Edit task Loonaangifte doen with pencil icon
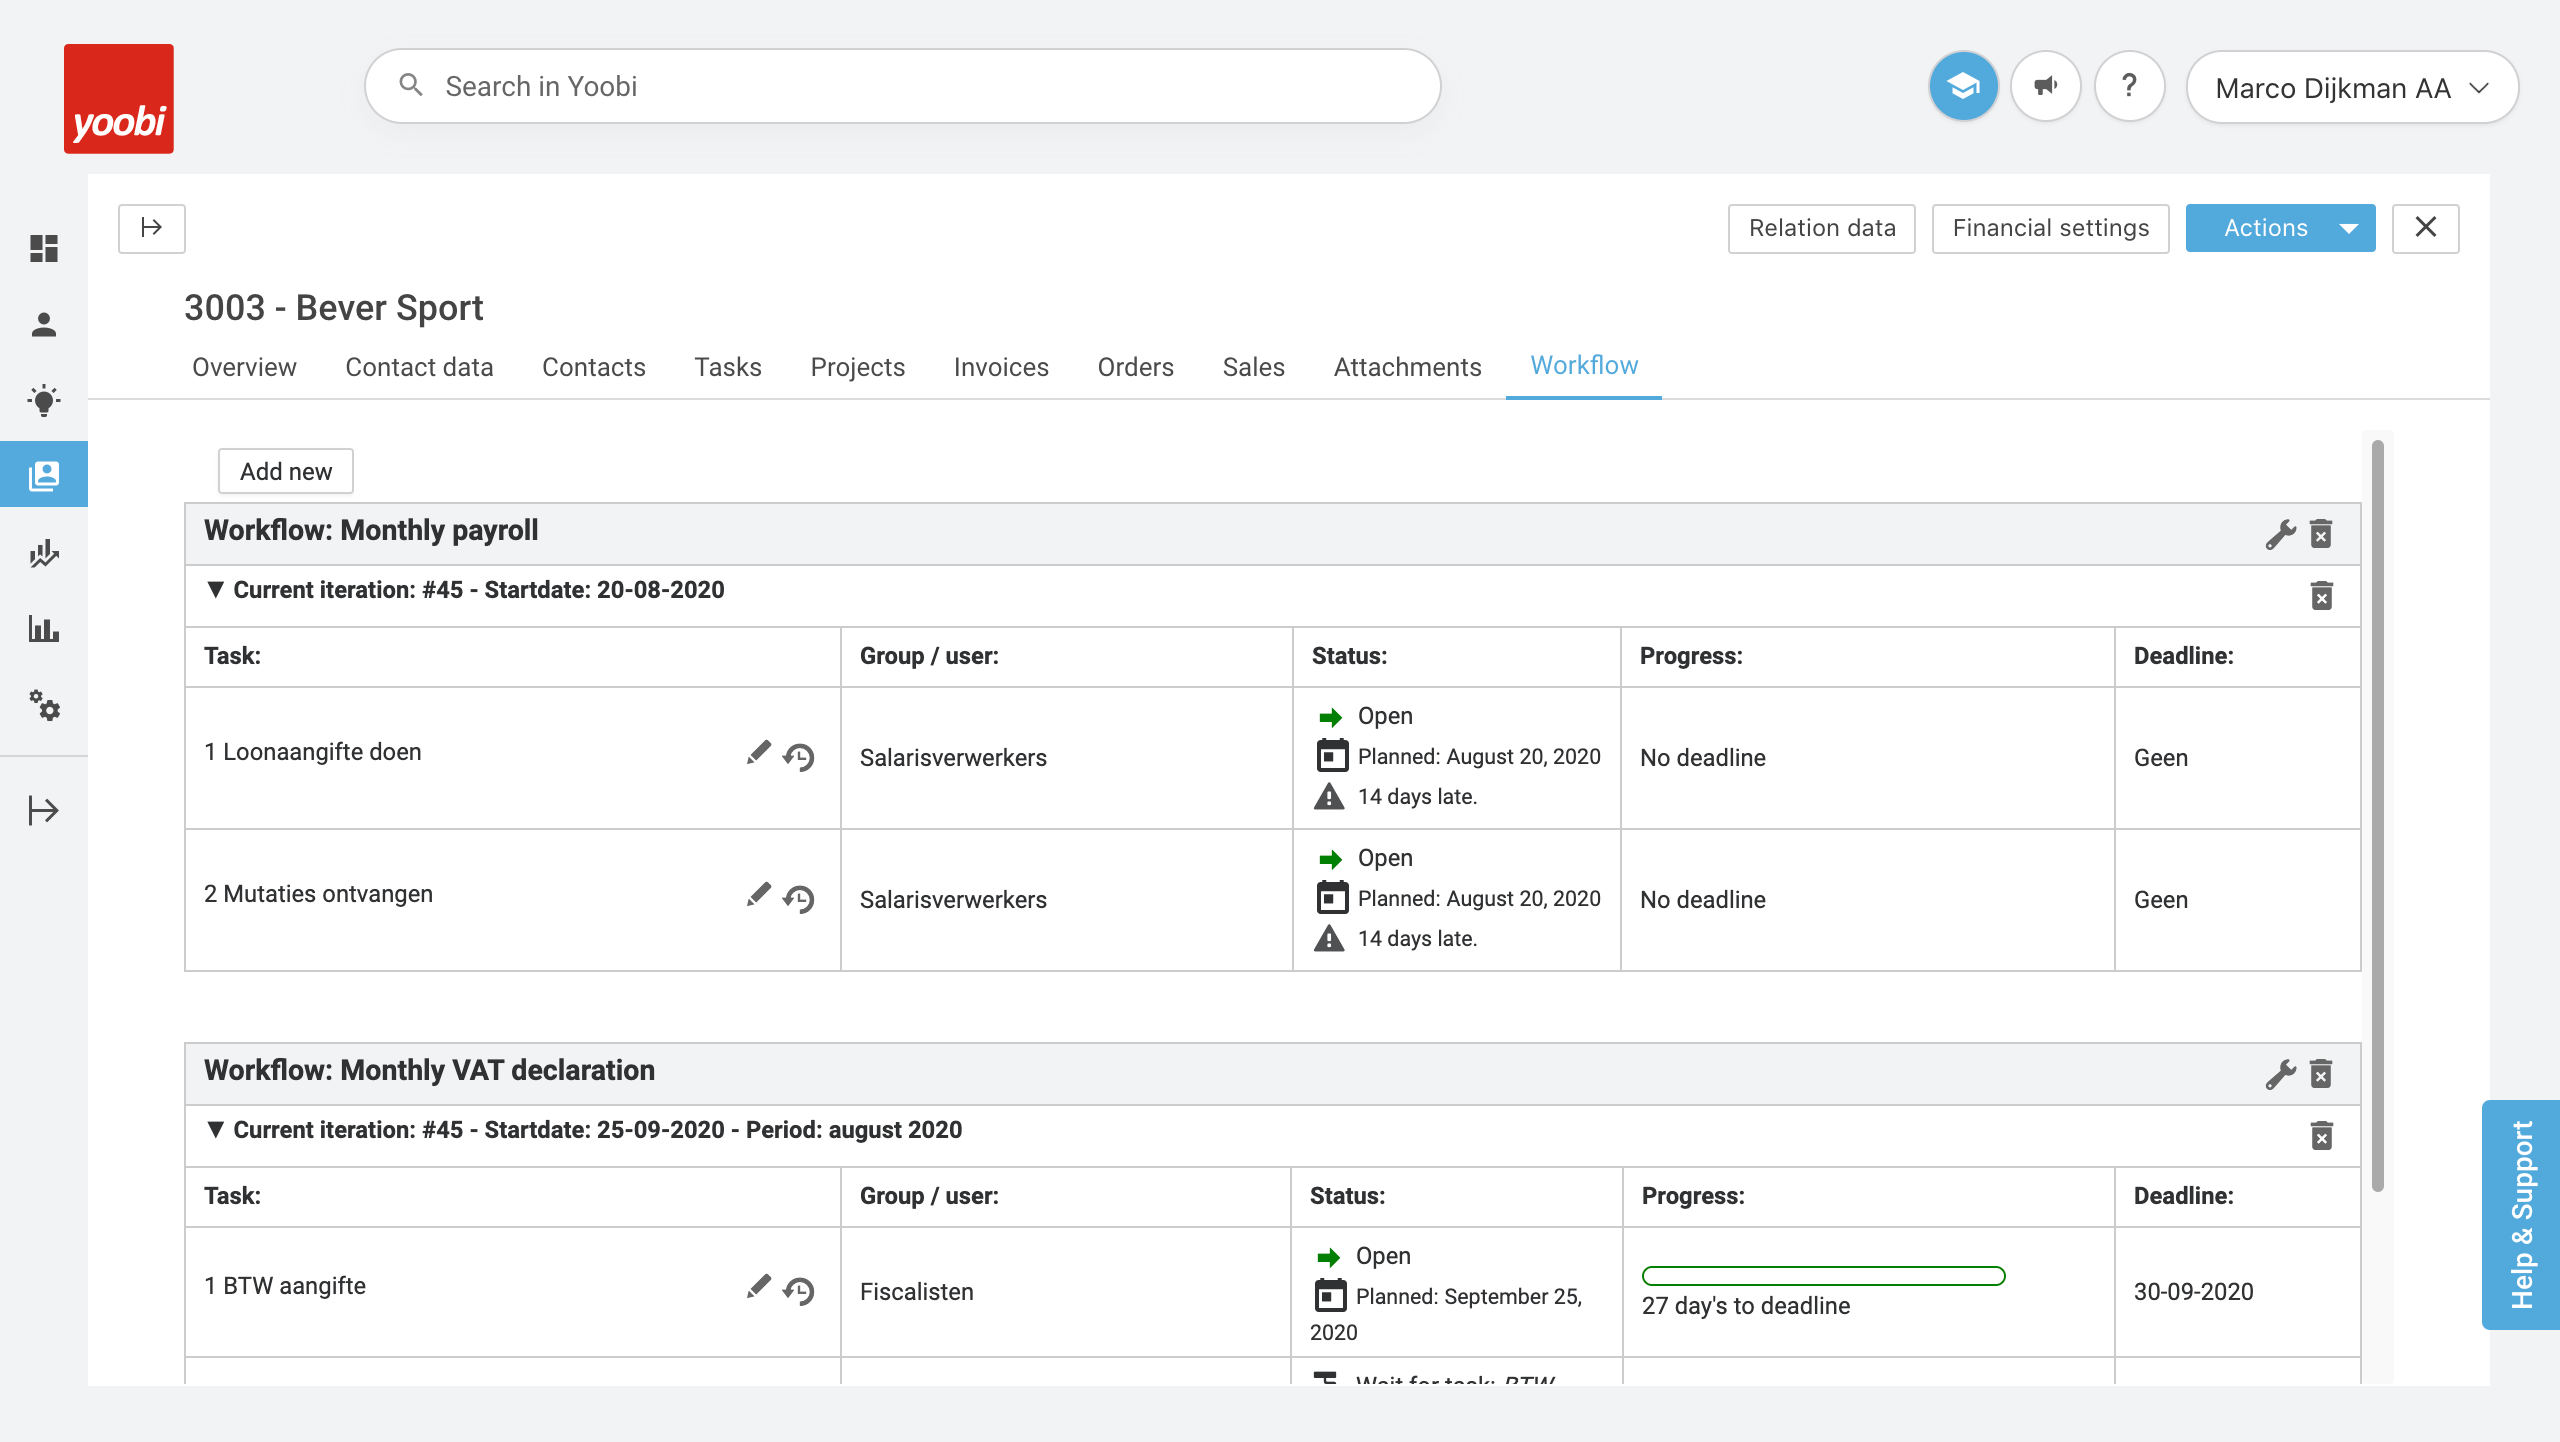Viewport: 2560px width, 1442px height. pos(759,753)
